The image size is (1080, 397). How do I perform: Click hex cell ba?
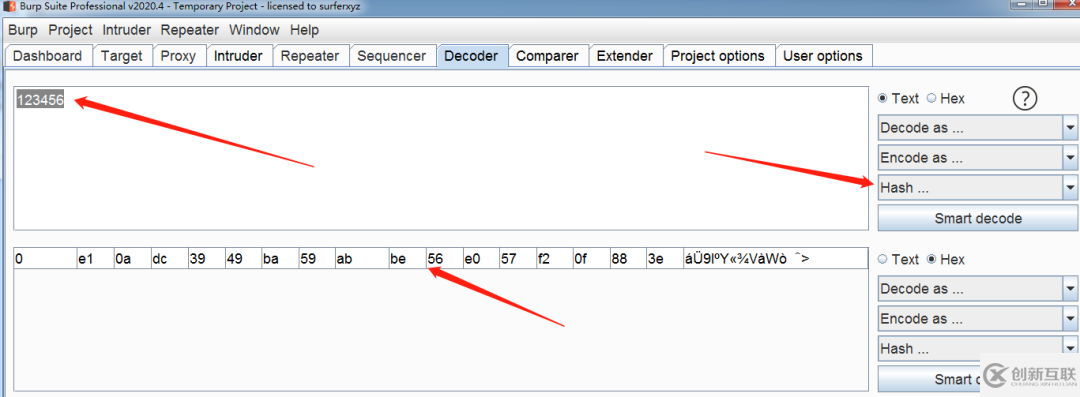(280, 259)
